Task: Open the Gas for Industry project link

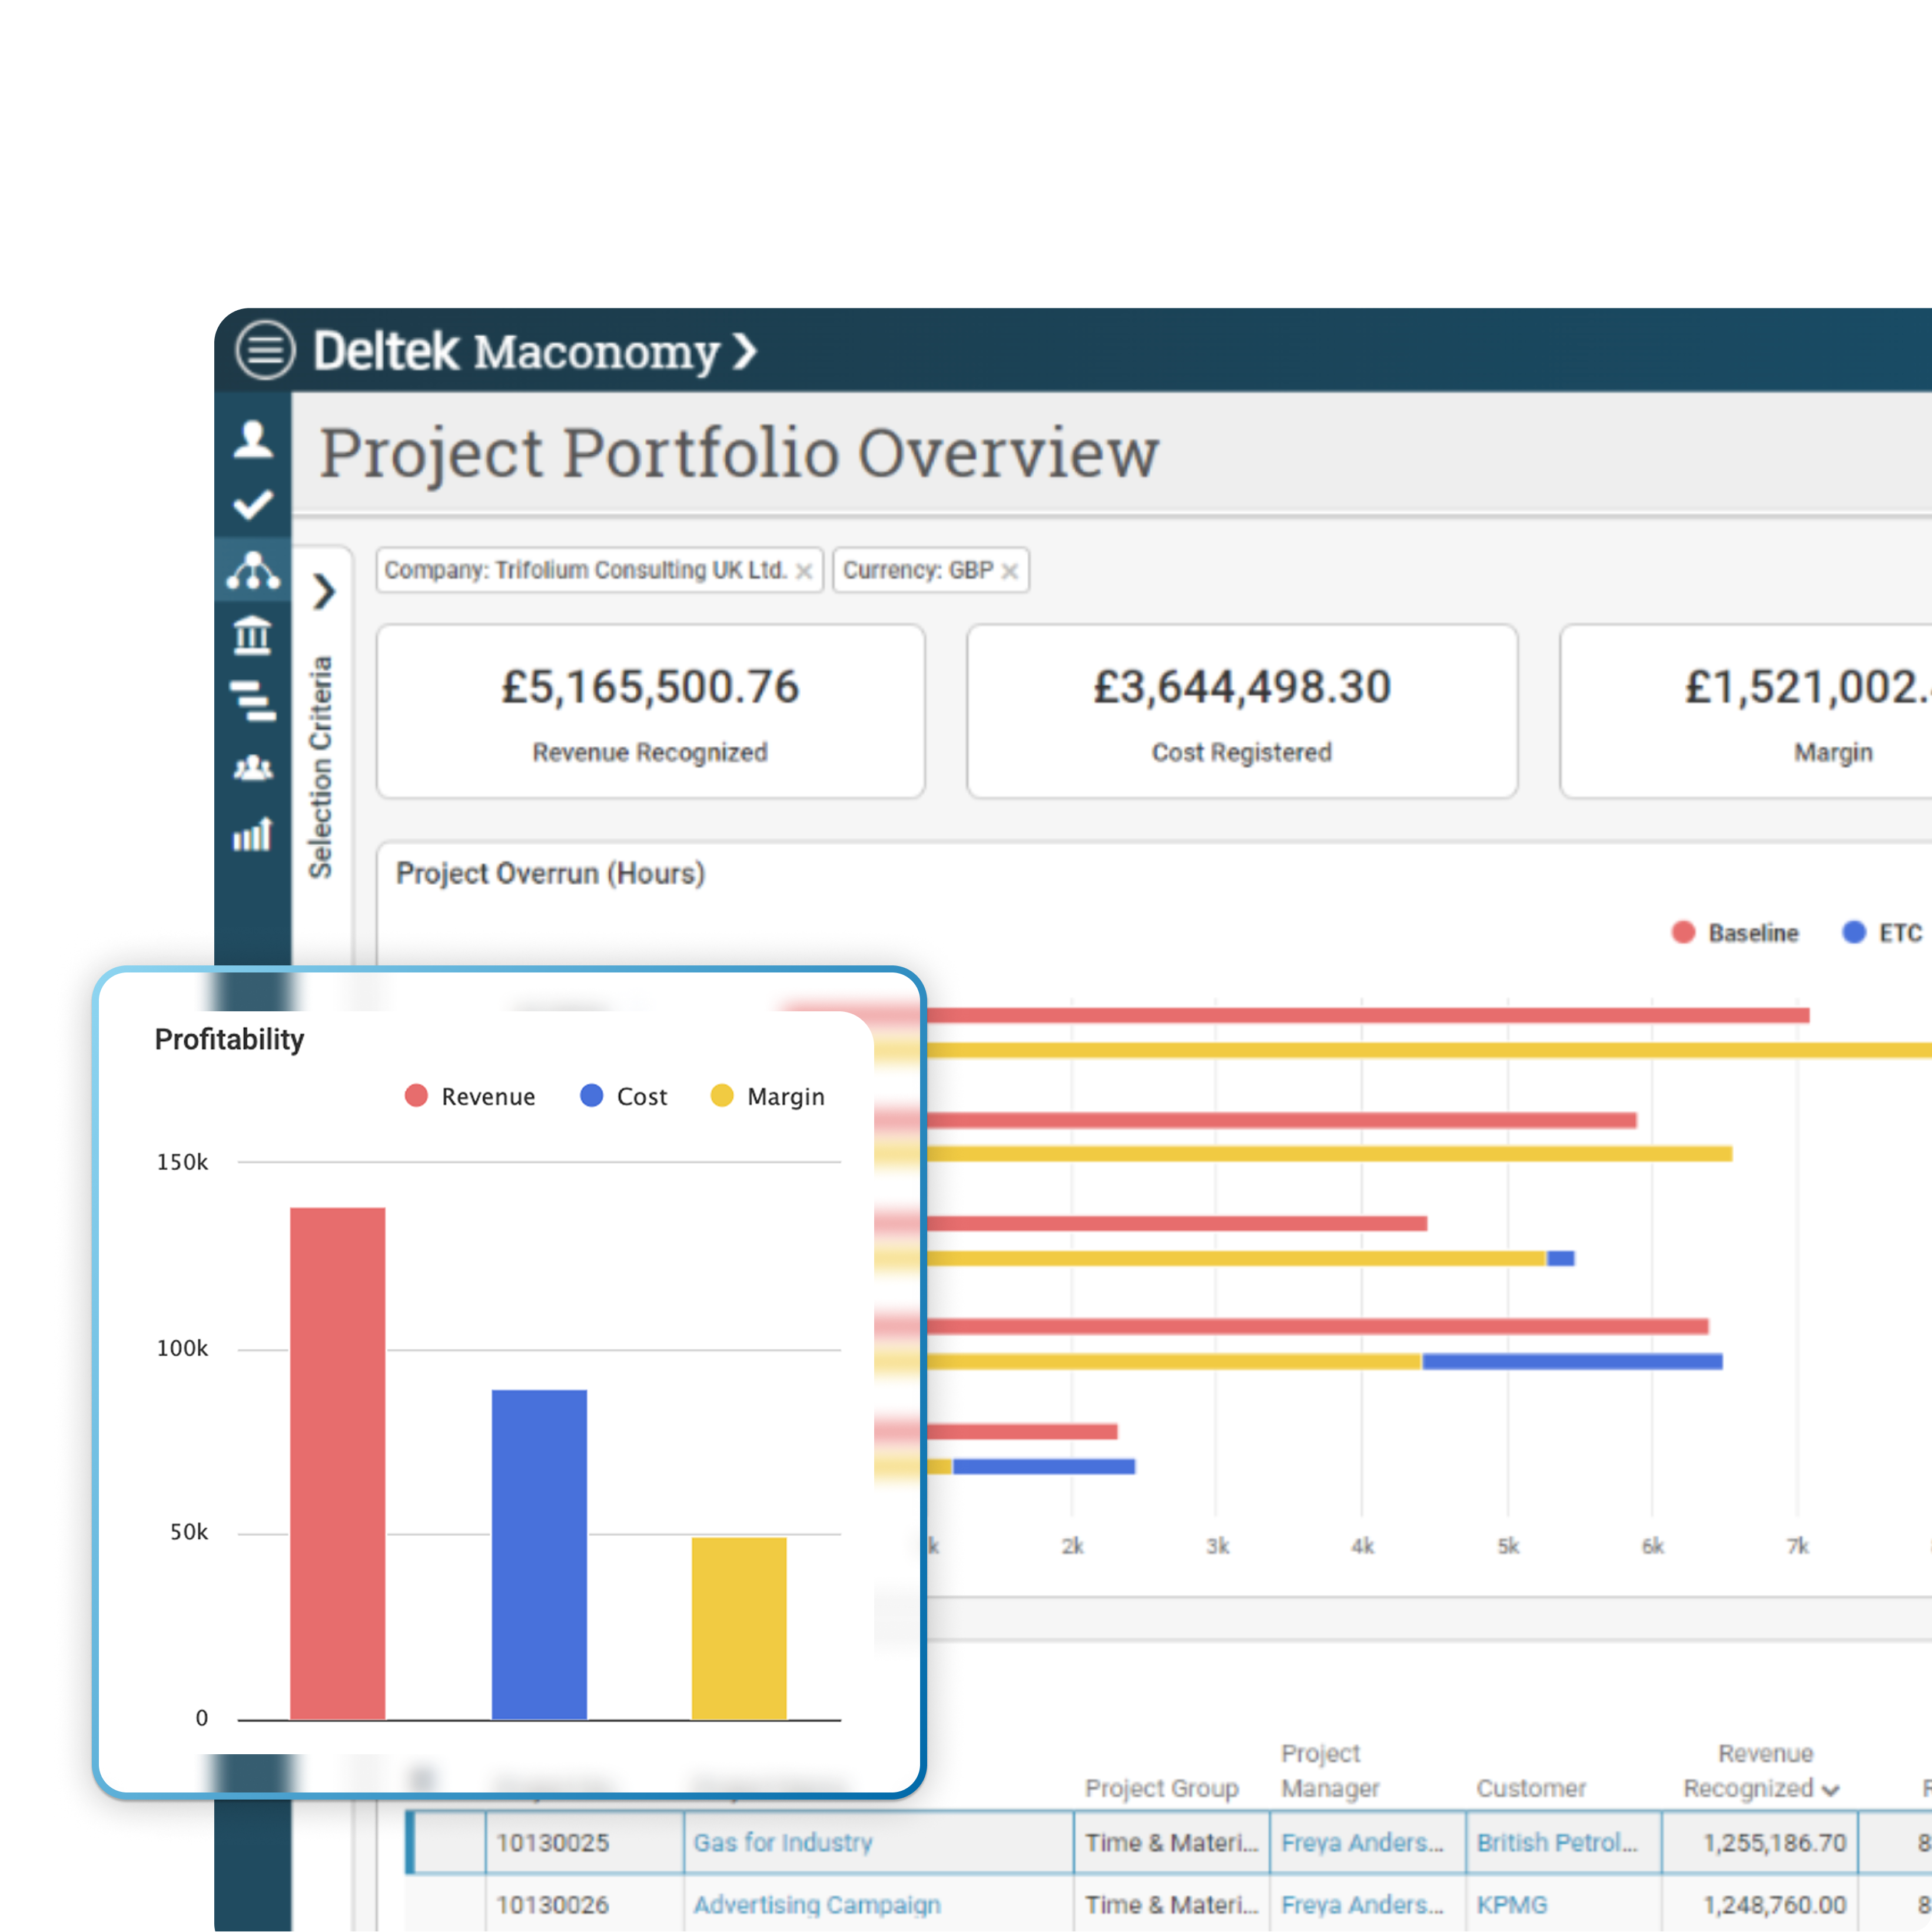Action: click(x=783, y=1842)
